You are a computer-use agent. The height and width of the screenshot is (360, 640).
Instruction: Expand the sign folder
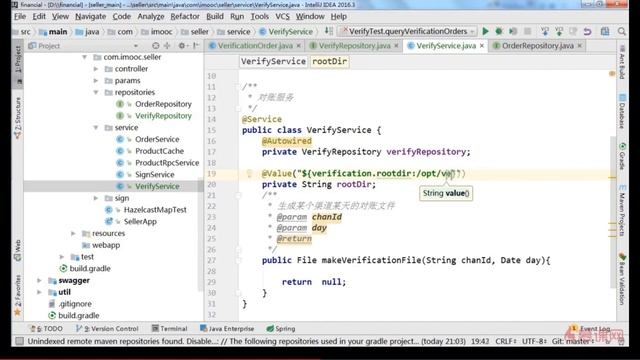tap(96, 198)
